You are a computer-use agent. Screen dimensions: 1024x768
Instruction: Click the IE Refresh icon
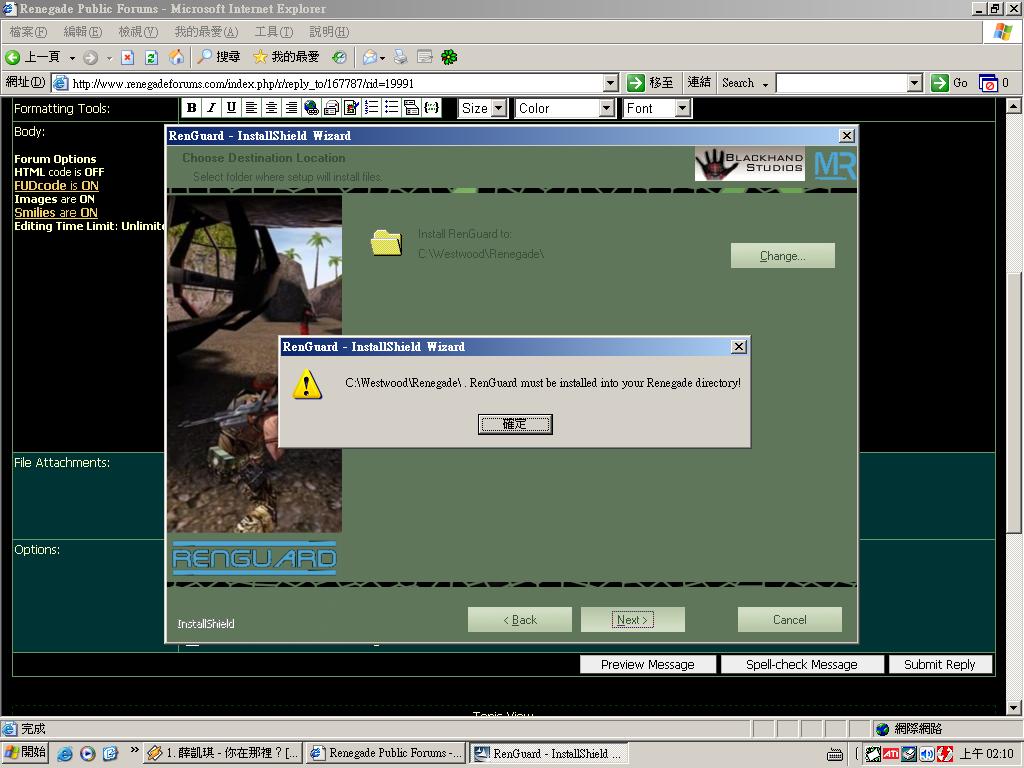point(152,57)
